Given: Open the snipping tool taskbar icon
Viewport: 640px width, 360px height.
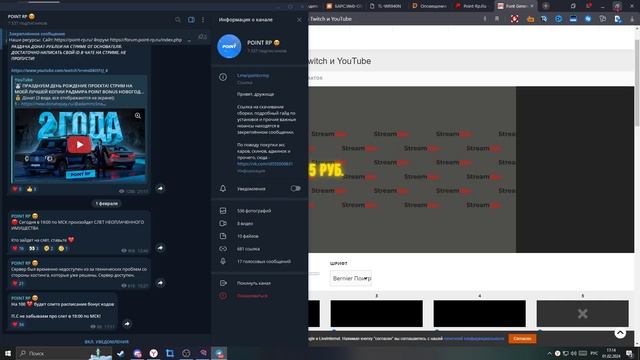Looking at the screenshot, I should coord(170,353).
